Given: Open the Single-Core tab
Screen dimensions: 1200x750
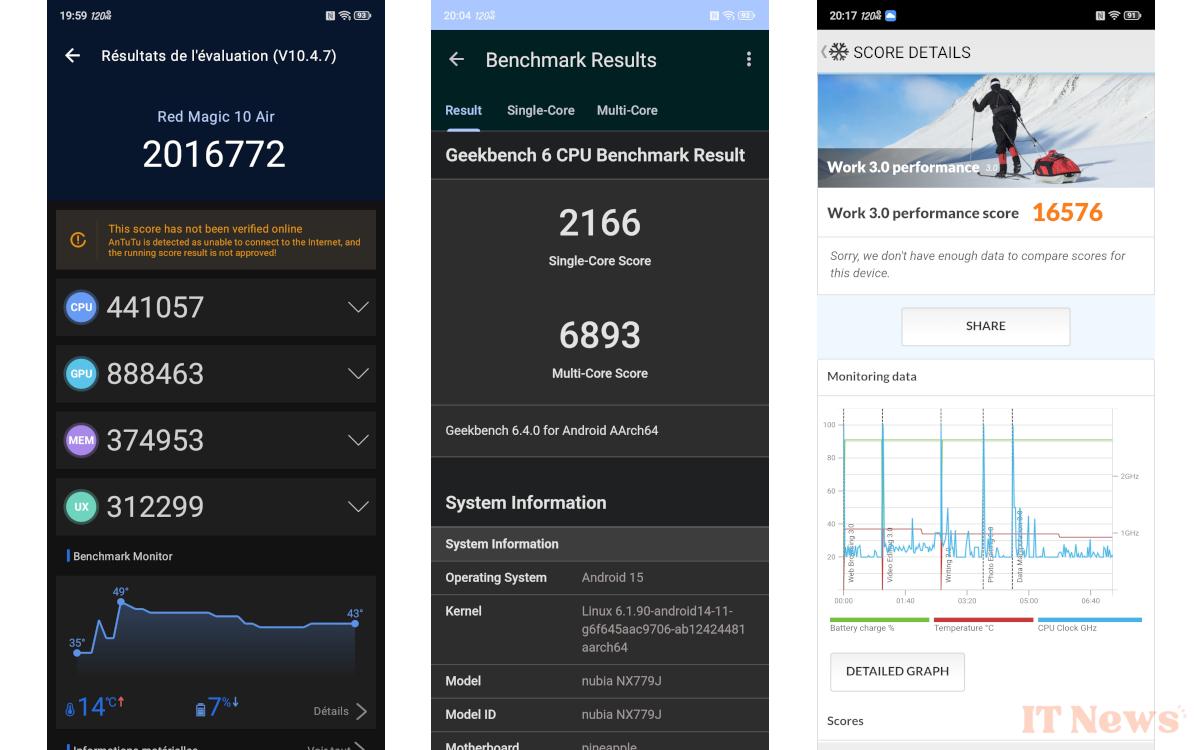Looking at the screenshot, I should (x=541, y=110).
